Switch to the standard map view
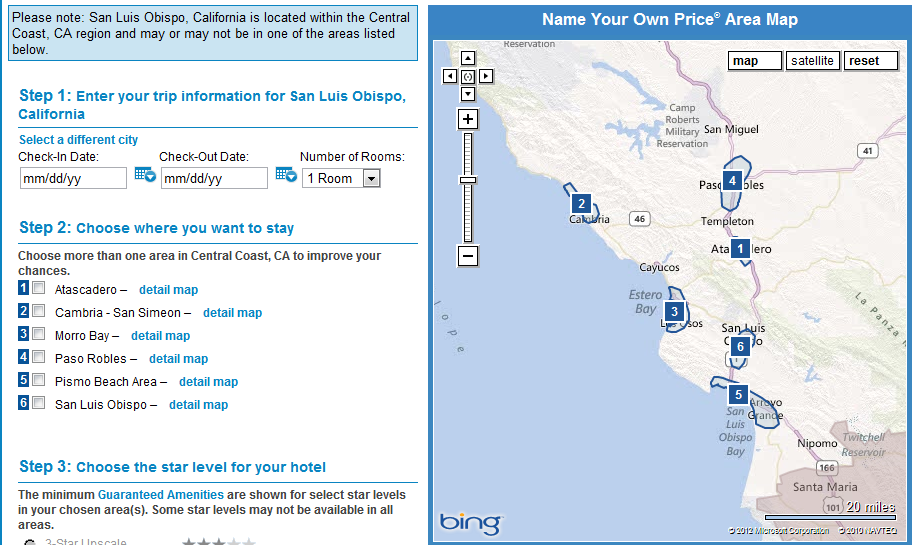The width and height of the screenshot is (917, 545). (755, 61)
